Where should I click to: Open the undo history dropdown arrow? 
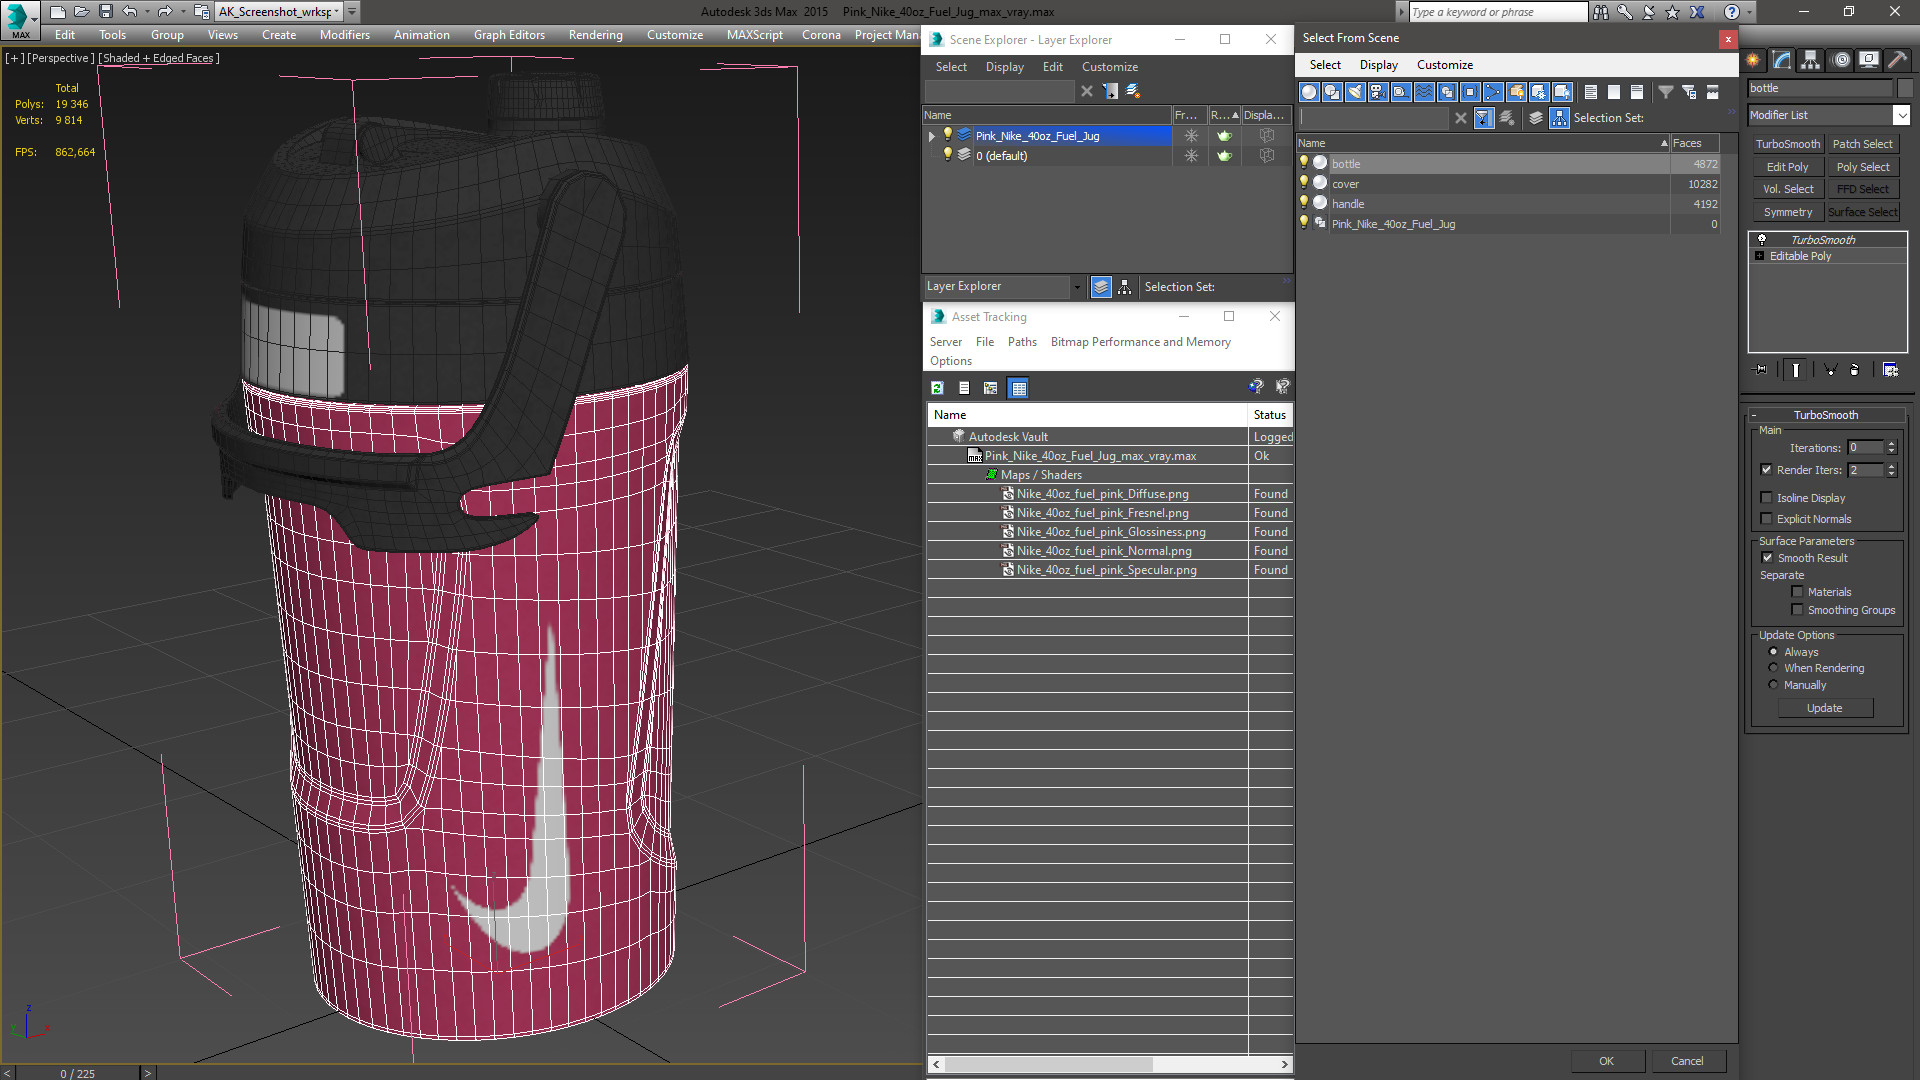[x=147, y=12]
